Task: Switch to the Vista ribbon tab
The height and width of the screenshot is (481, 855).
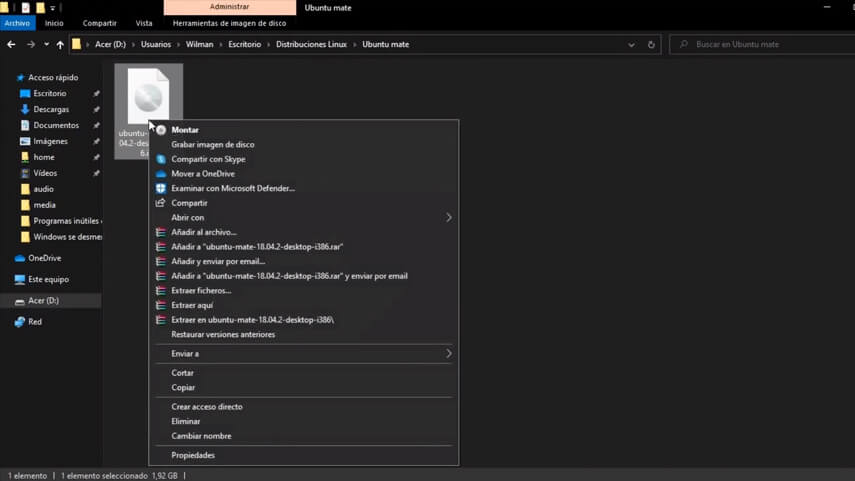Action: [x=144, y=23]
